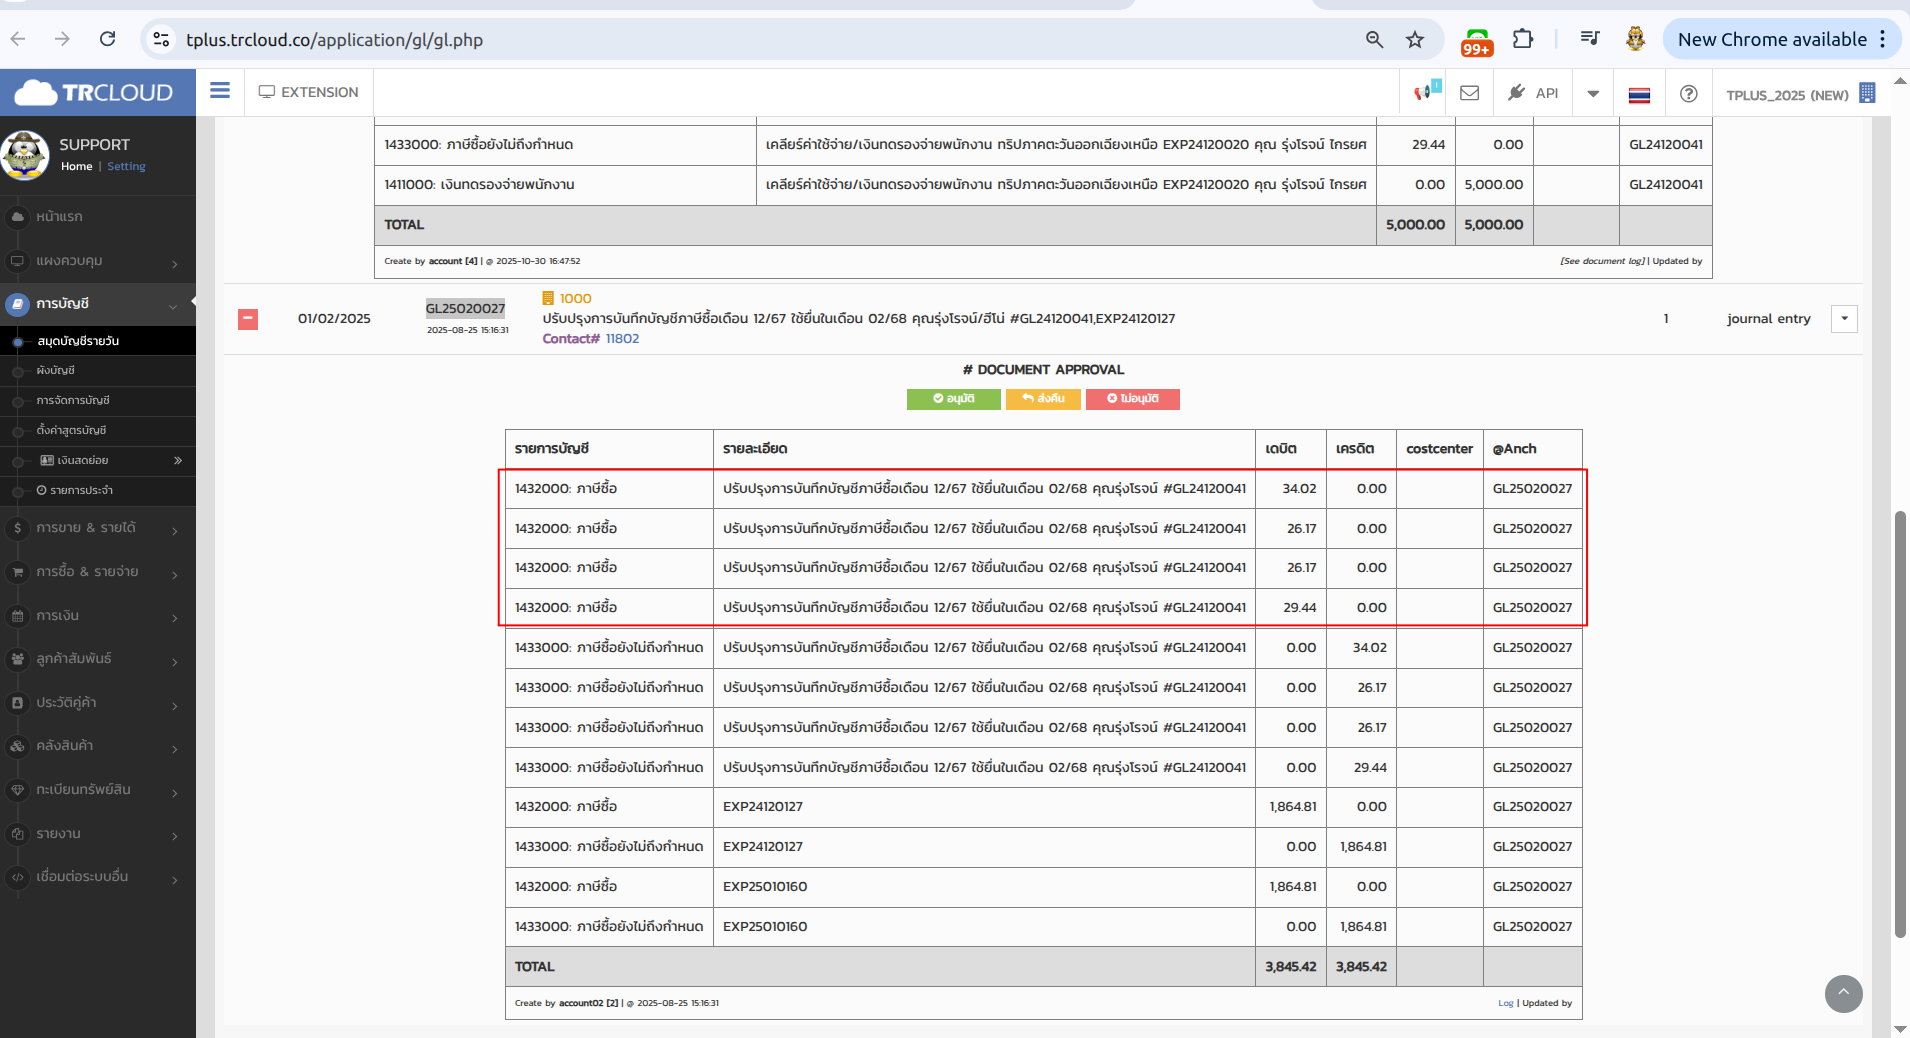Viewport: 1910px width, 1038px height.
Task: Click the hamburger menu icon
Action: coord(220,91)
